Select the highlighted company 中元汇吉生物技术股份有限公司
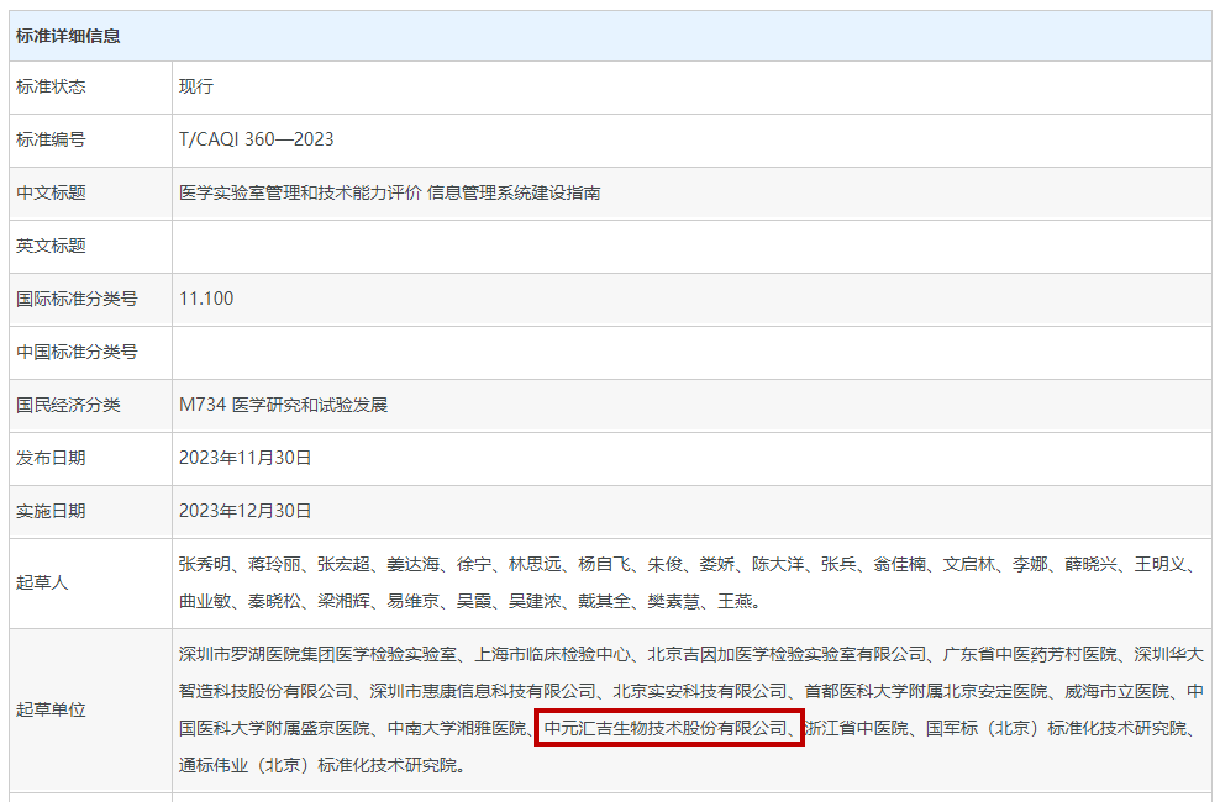This screenshot has height=803, width=1220. [x=665, y=728]
